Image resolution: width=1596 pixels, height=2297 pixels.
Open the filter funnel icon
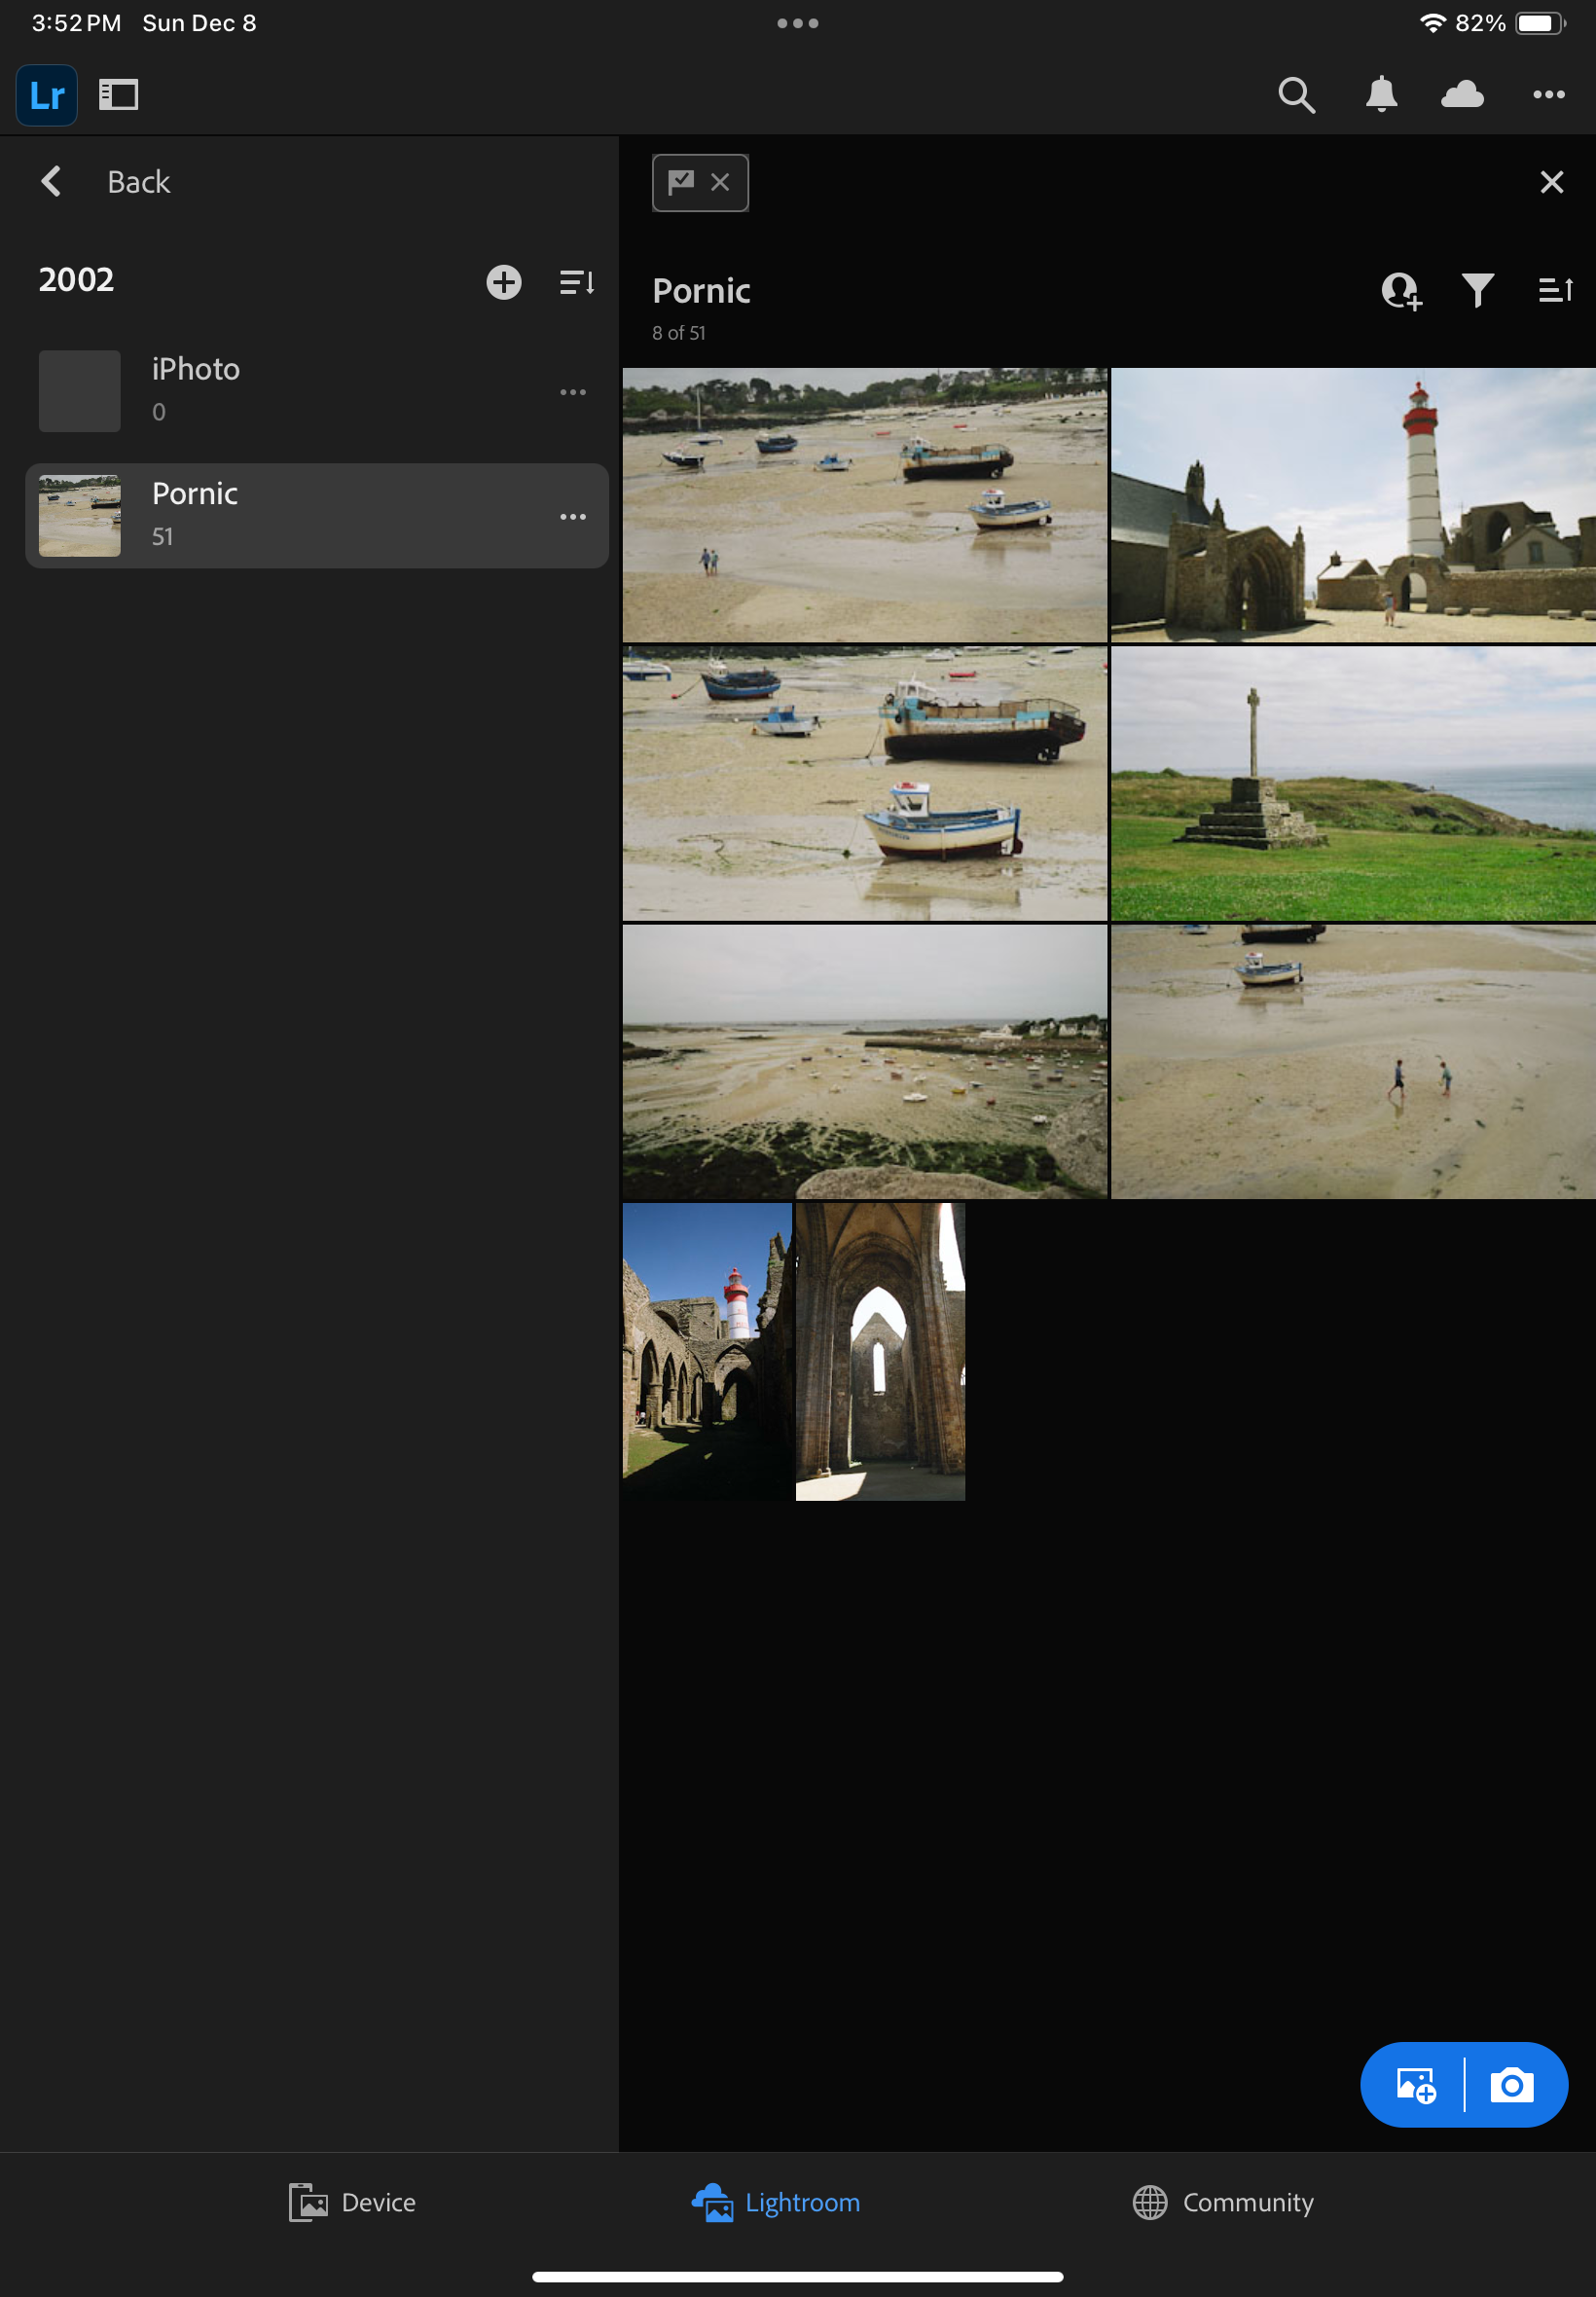[x=1477, y=290]
